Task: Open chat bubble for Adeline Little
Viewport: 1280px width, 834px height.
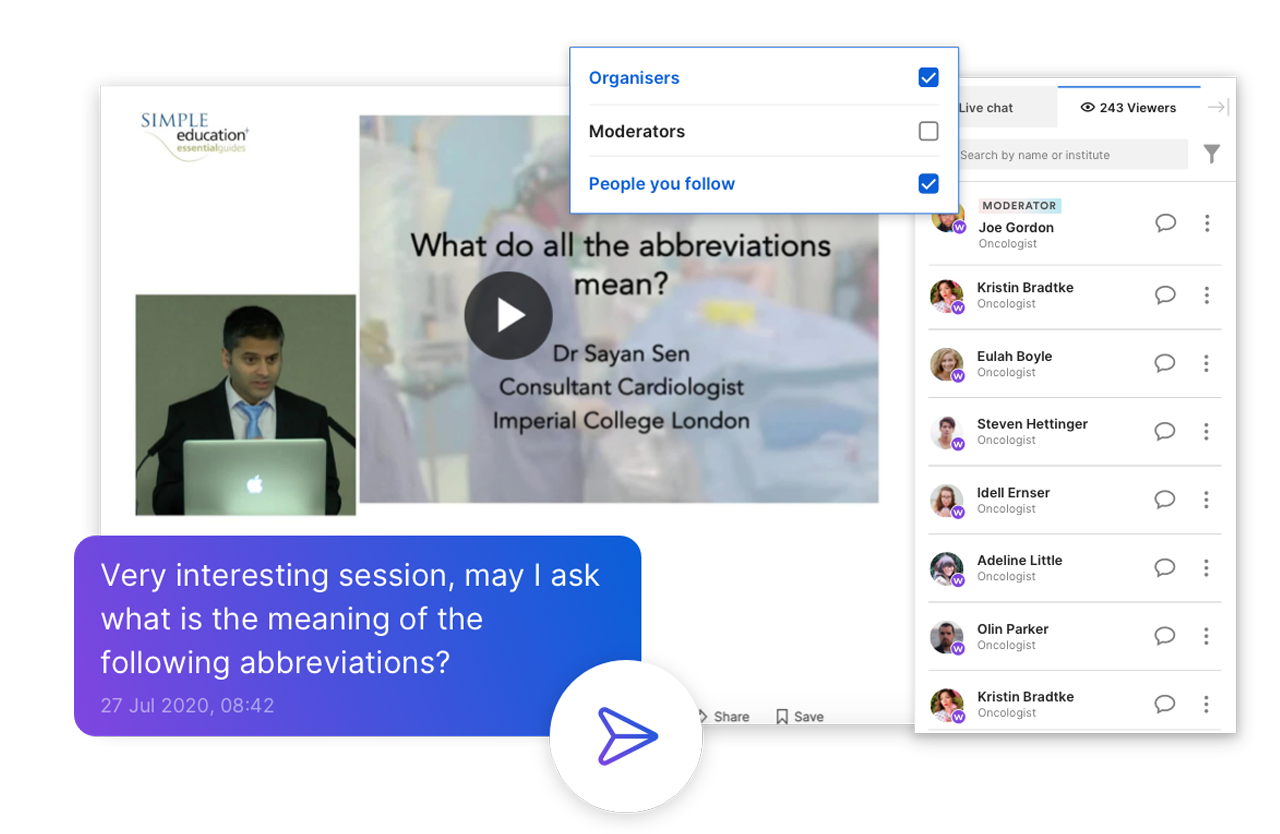Action: [x=1165, y=568]
